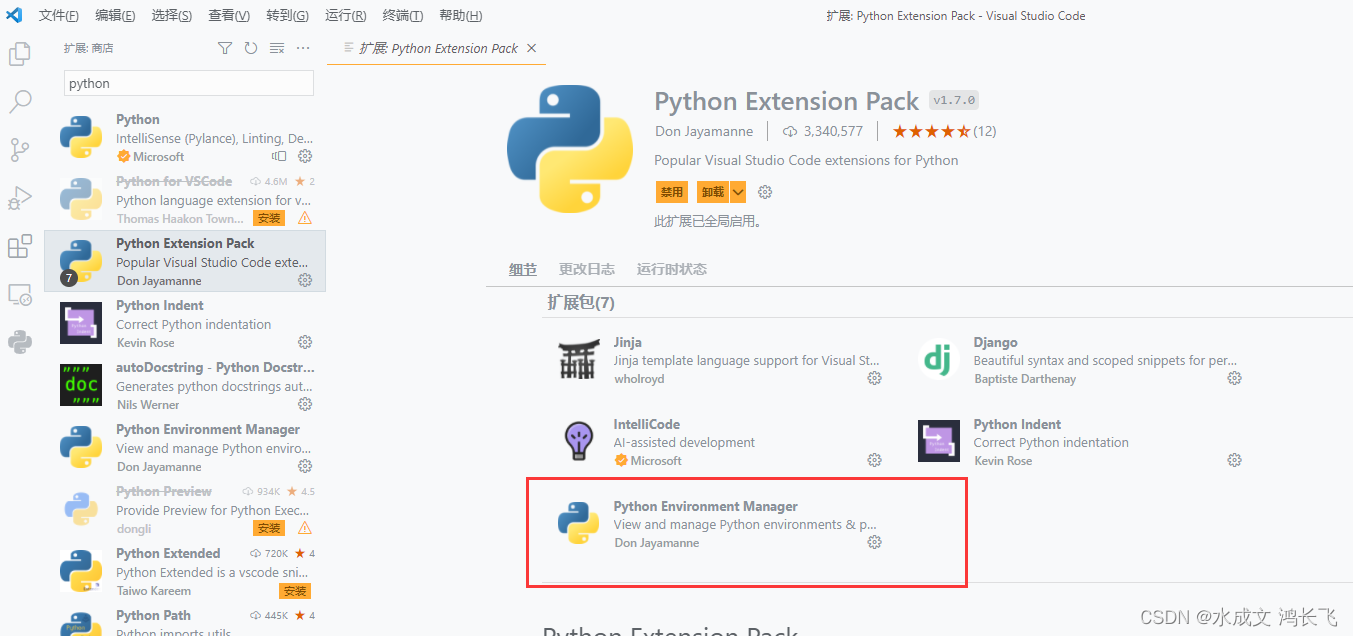Open the Extensions view icon
This screenshot has width=1353, height=636.
click(20, 246)
